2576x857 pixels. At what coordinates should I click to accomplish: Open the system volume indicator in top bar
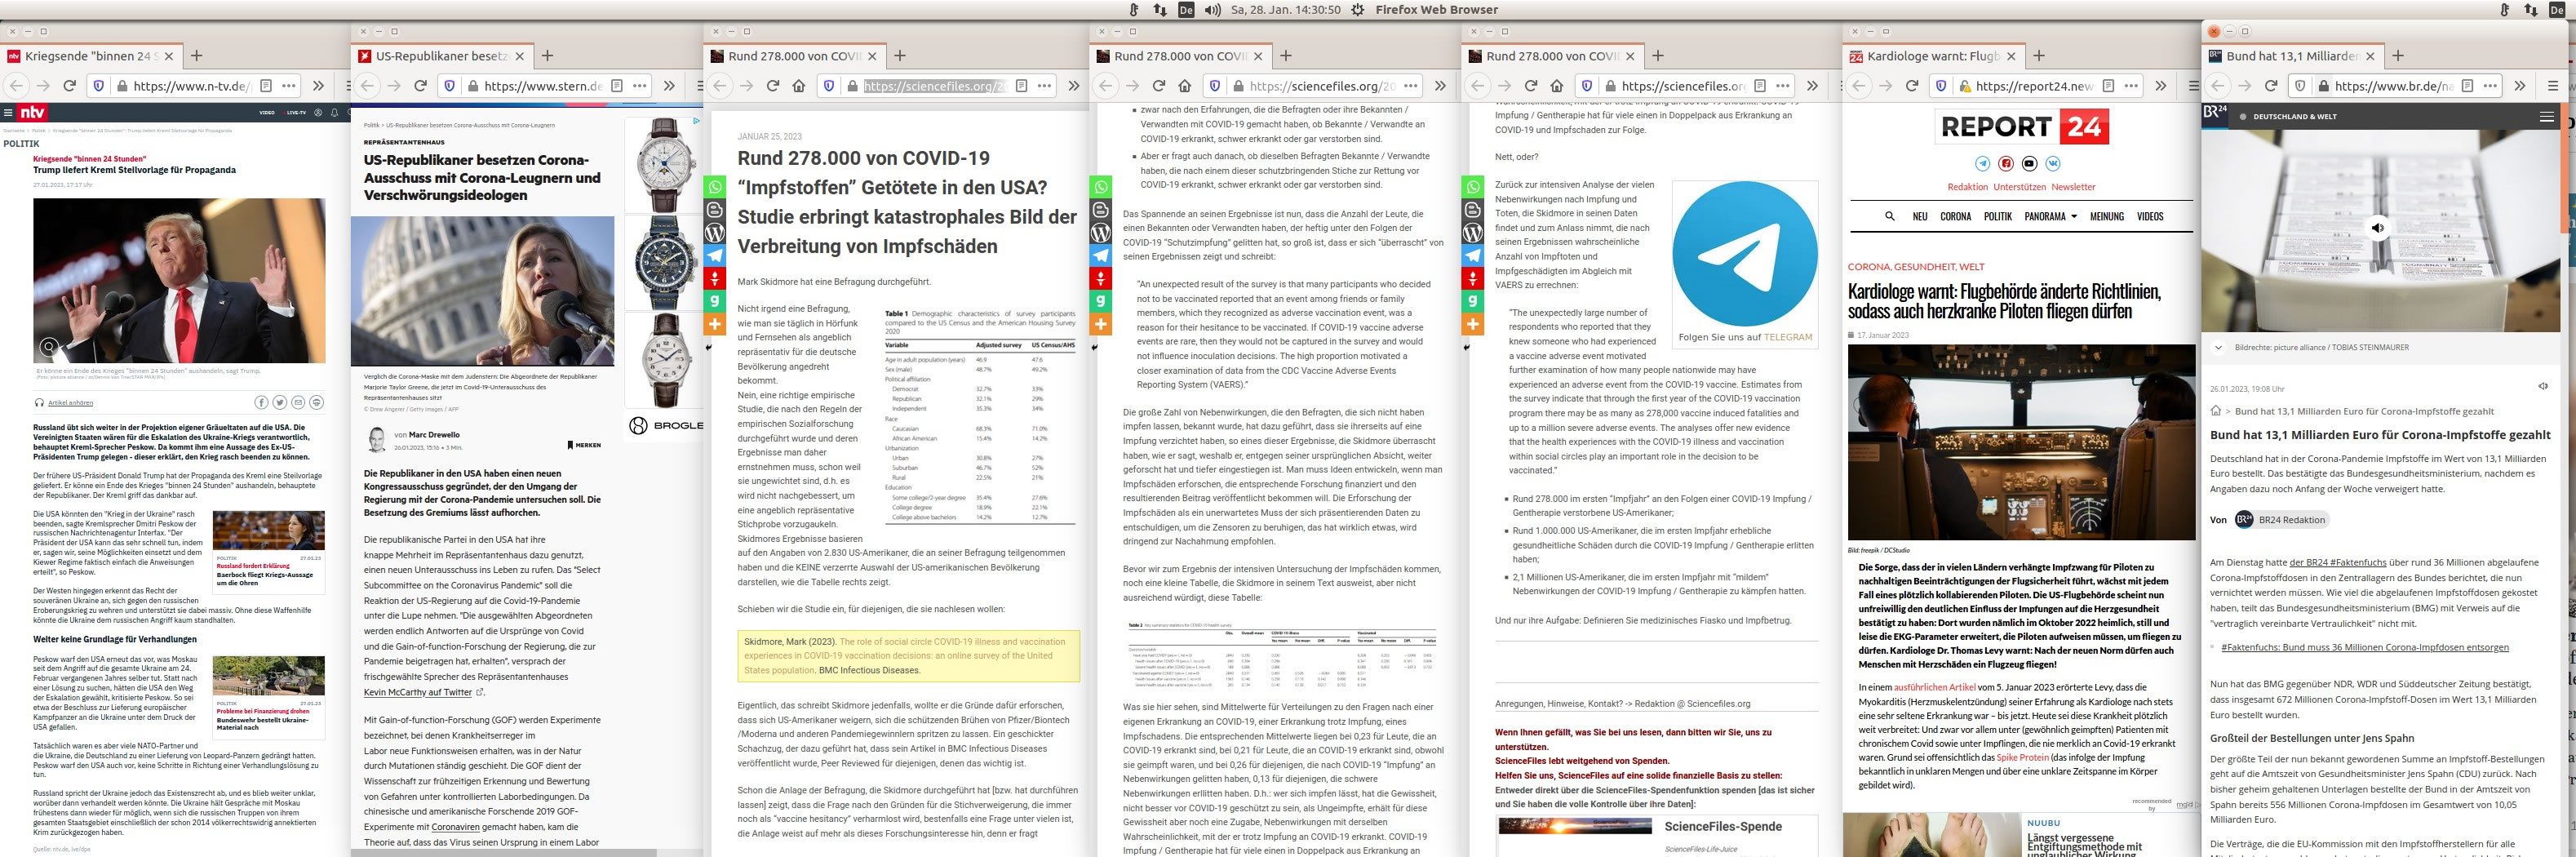point(1212,10)
